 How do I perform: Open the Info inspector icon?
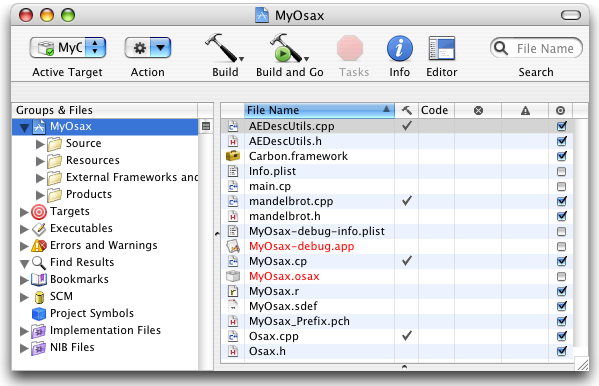coord(400,49)
